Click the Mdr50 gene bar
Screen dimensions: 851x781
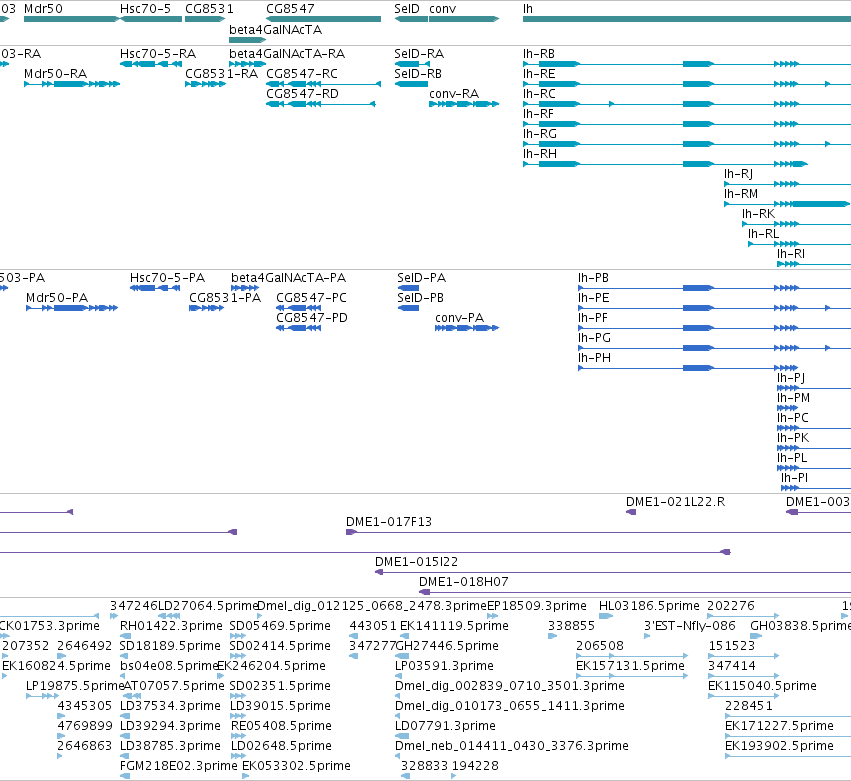(x=71, y=19)
